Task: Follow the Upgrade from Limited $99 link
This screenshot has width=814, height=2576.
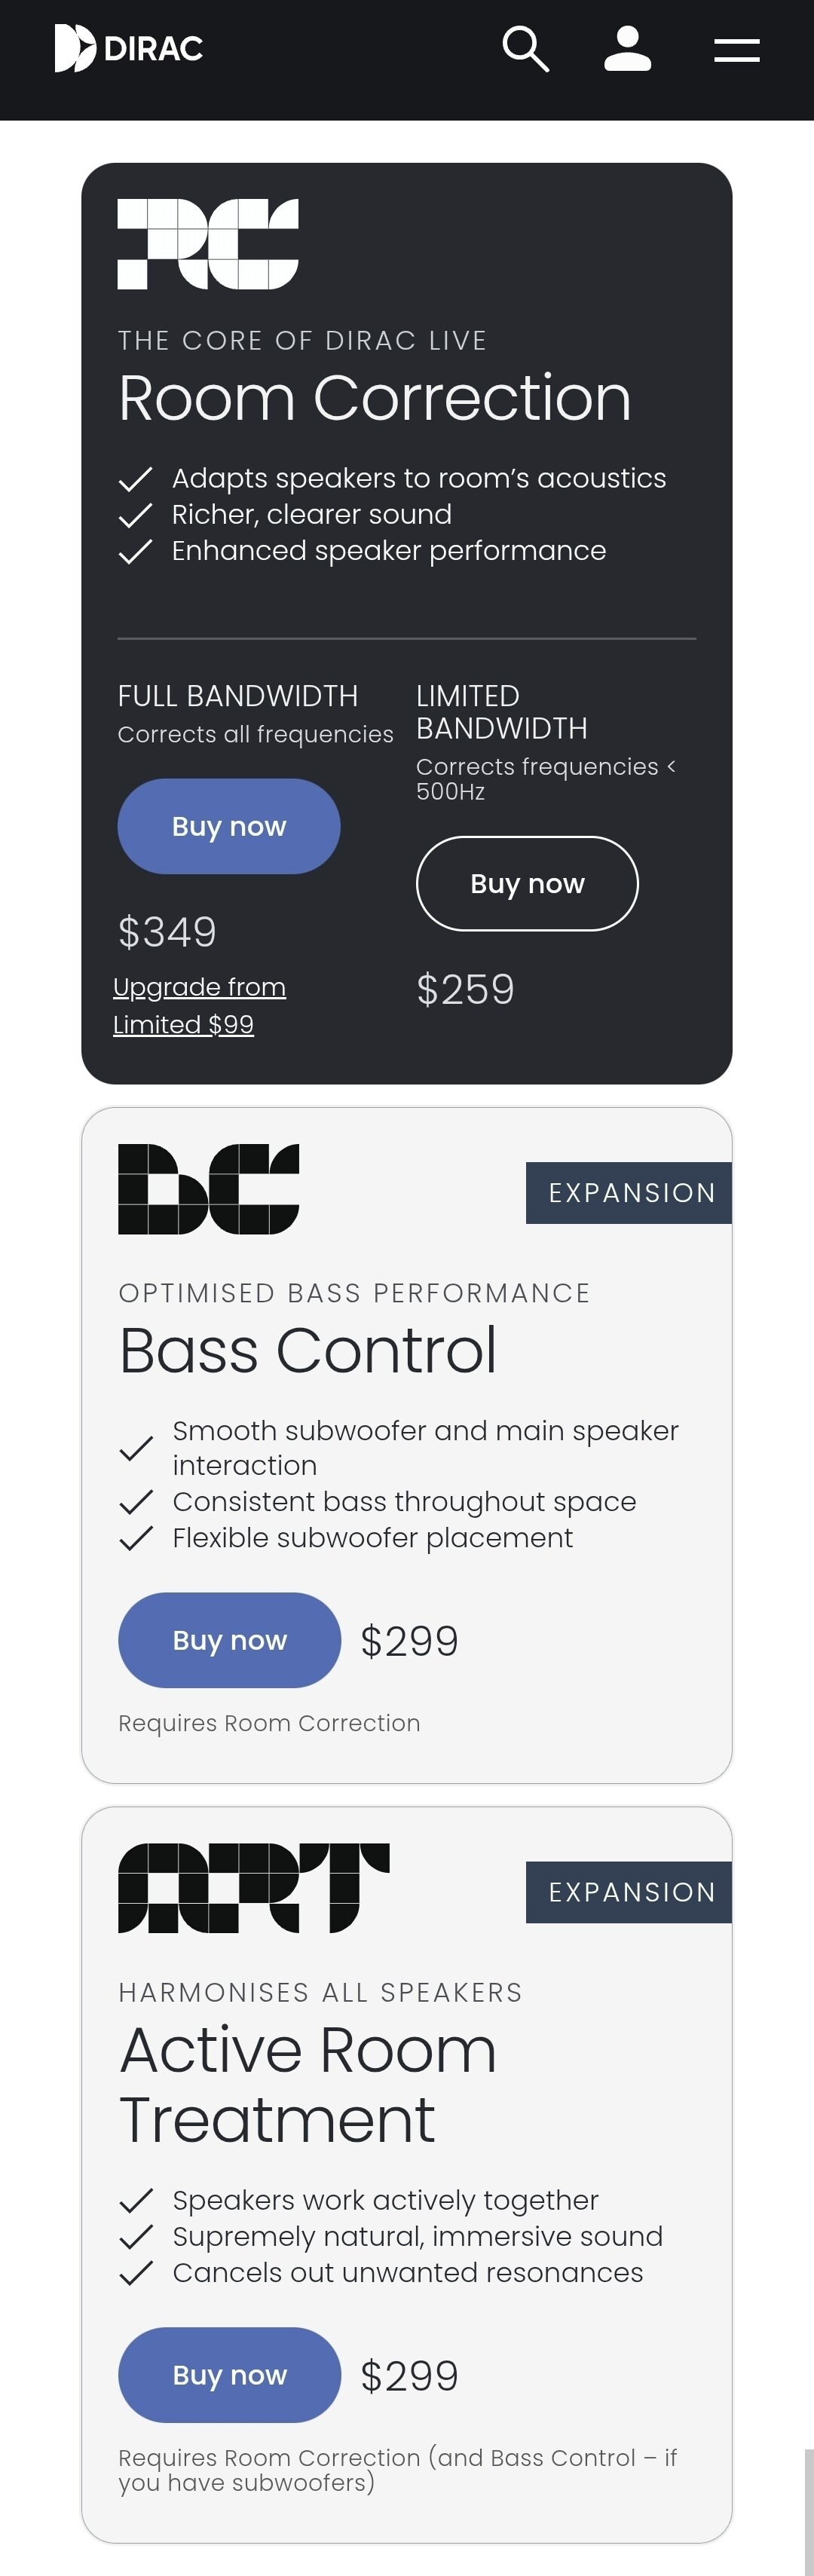Action: coord(199,1006)
